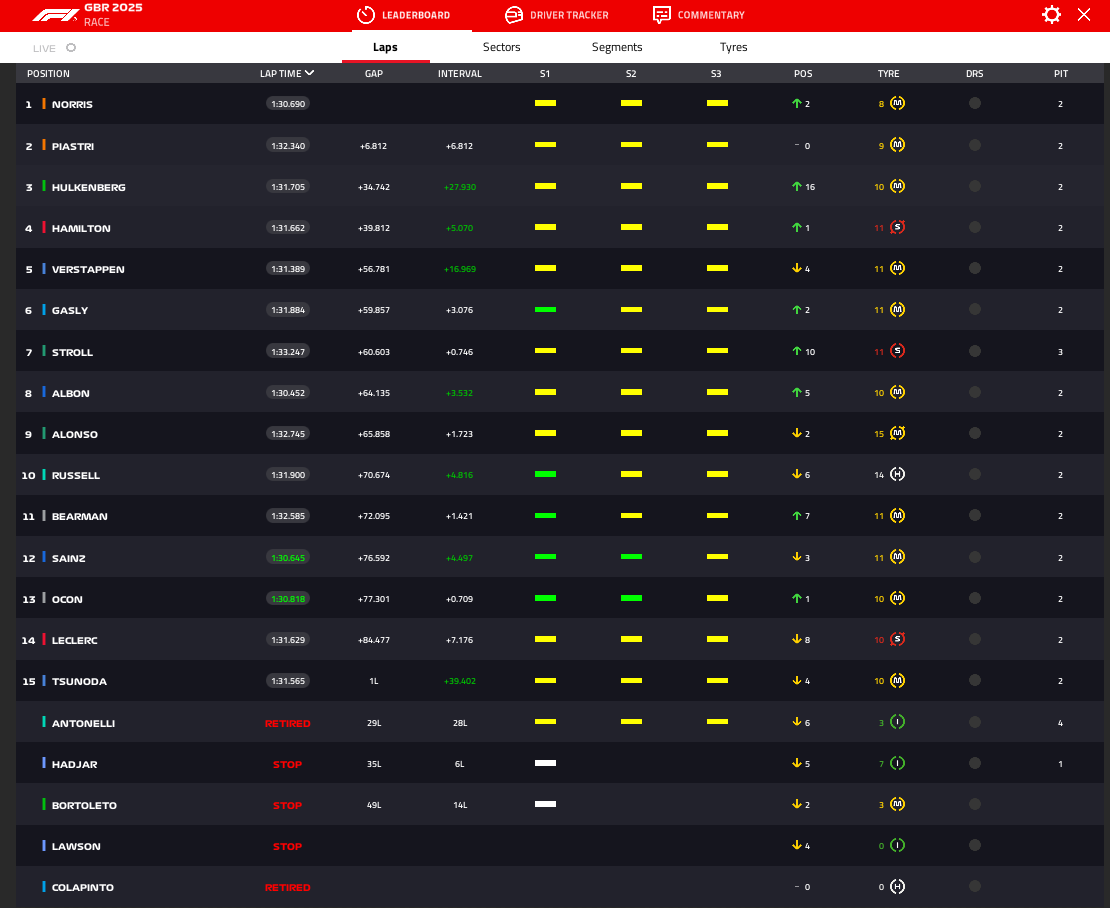Screen dimensions: 1110x908
Task: Click the GBR 2025 Race title
Action: [113, 15]
